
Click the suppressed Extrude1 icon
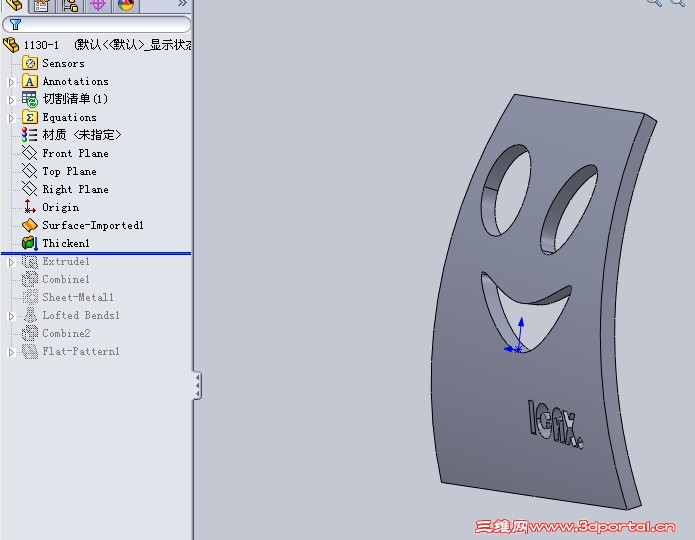coord(30,262)
